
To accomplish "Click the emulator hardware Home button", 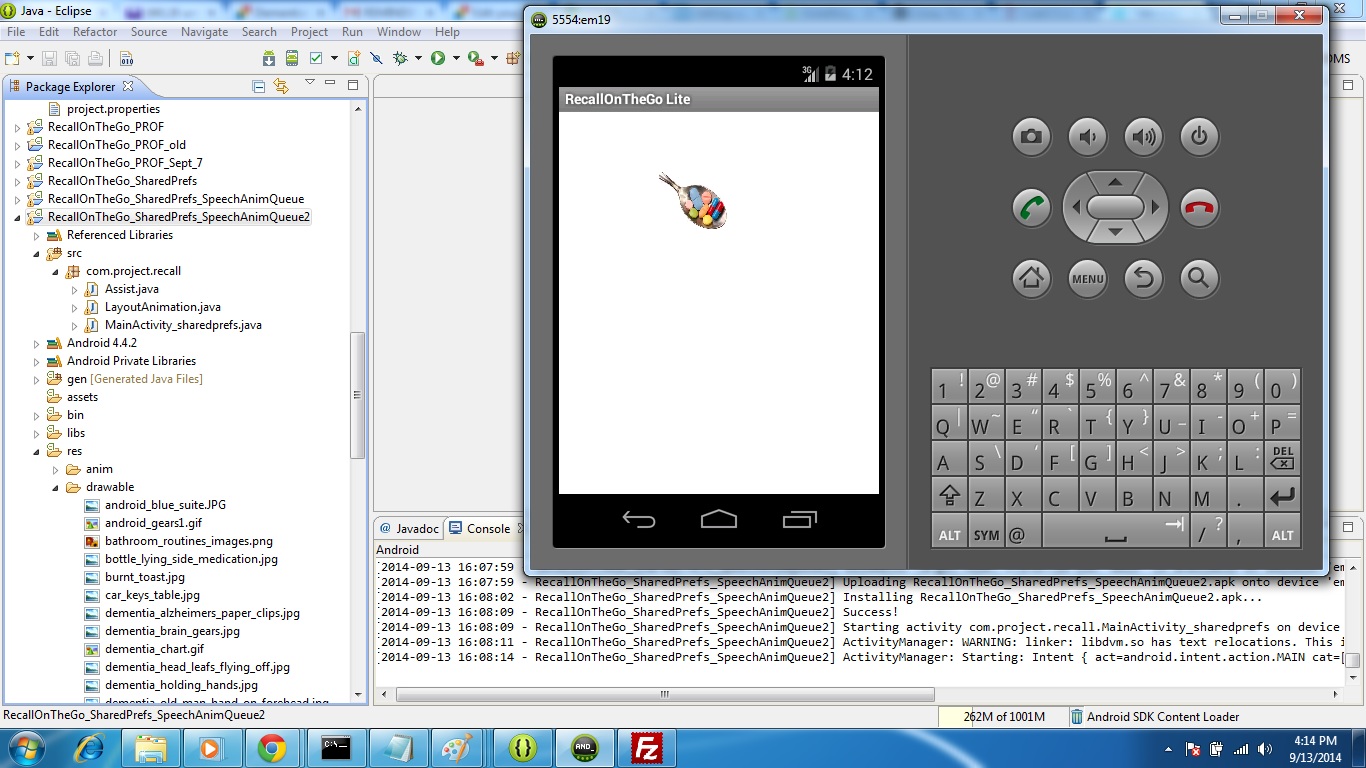I will [1031, 279].
